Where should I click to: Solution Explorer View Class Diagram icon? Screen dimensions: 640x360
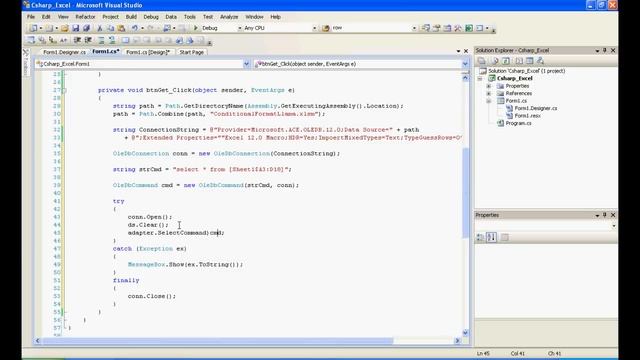point(540,61)
